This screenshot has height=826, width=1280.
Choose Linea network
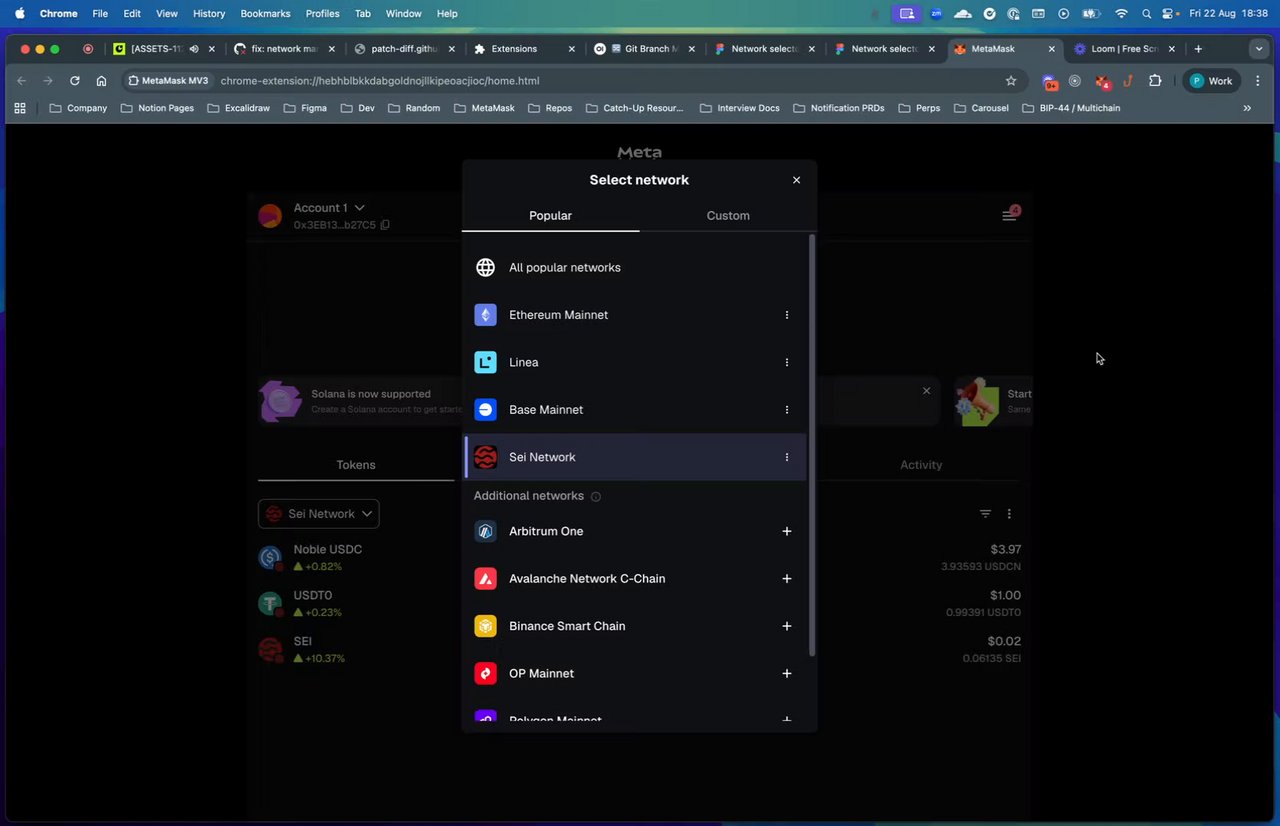click(x=635, y=362)
